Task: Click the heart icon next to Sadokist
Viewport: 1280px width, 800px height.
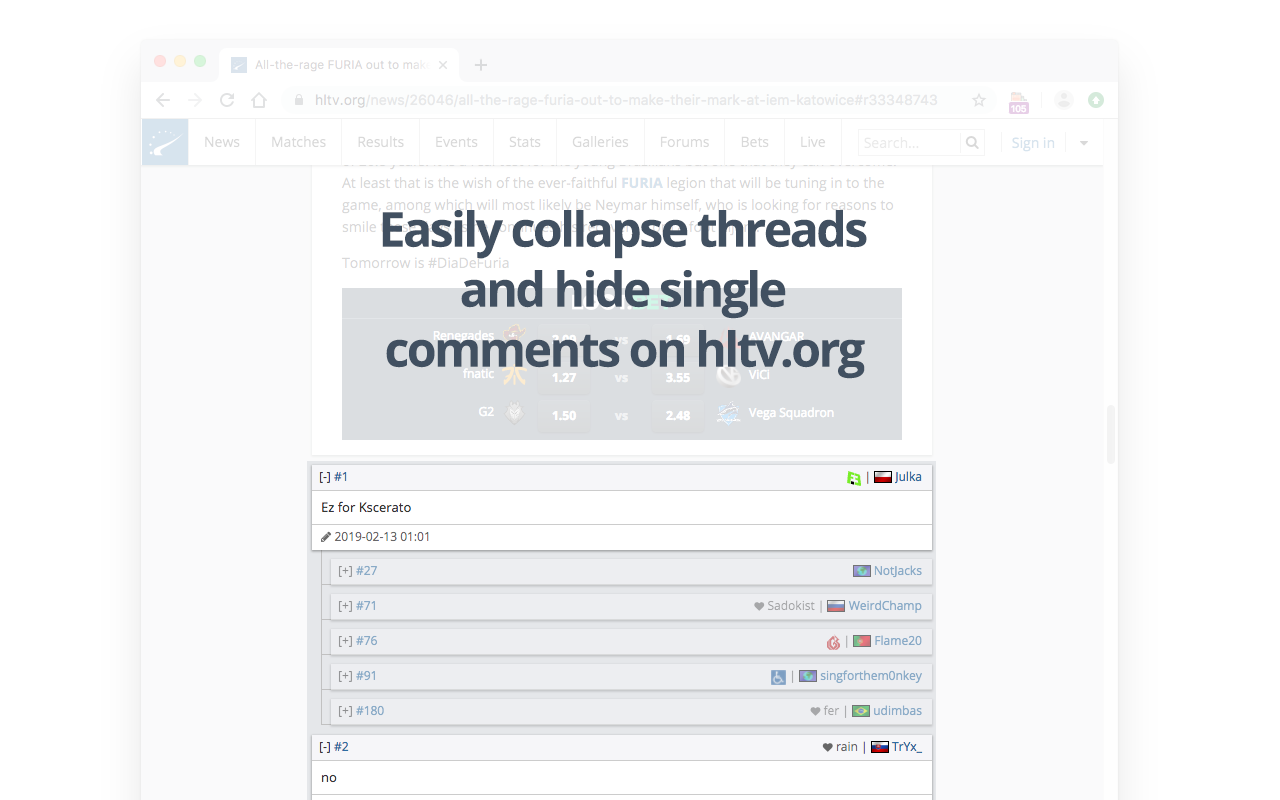Action: [x=759, y=606]
